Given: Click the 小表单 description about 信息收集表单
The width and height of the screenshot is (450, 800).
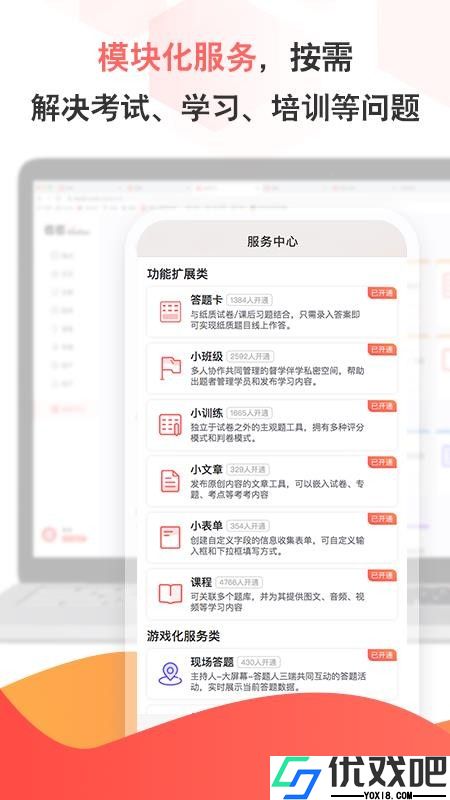Looking at the screenshot, I should point(278,546).
